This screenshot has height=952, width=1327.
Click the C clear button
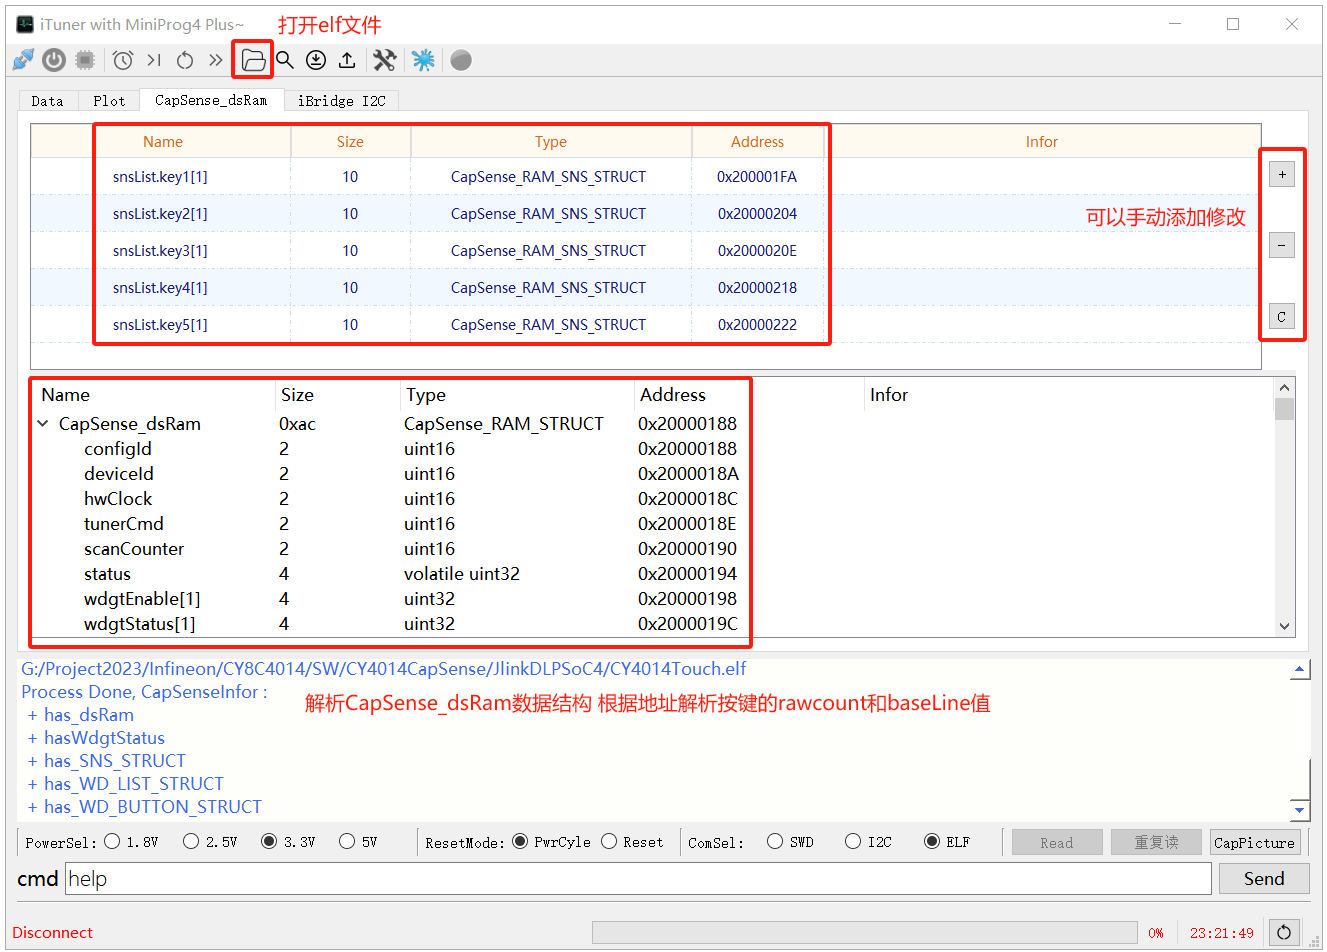click(x=1282, y=316)
